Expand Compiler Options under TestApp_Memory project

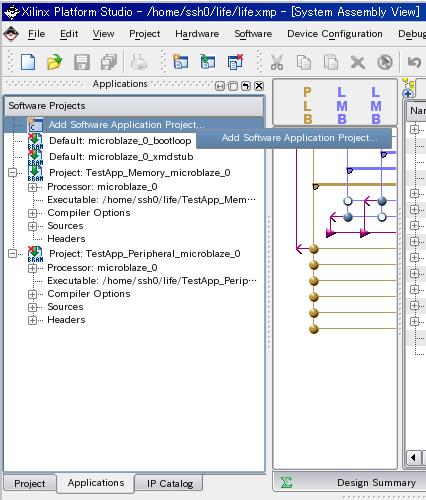pyautogui.click(x=32, y=213)
